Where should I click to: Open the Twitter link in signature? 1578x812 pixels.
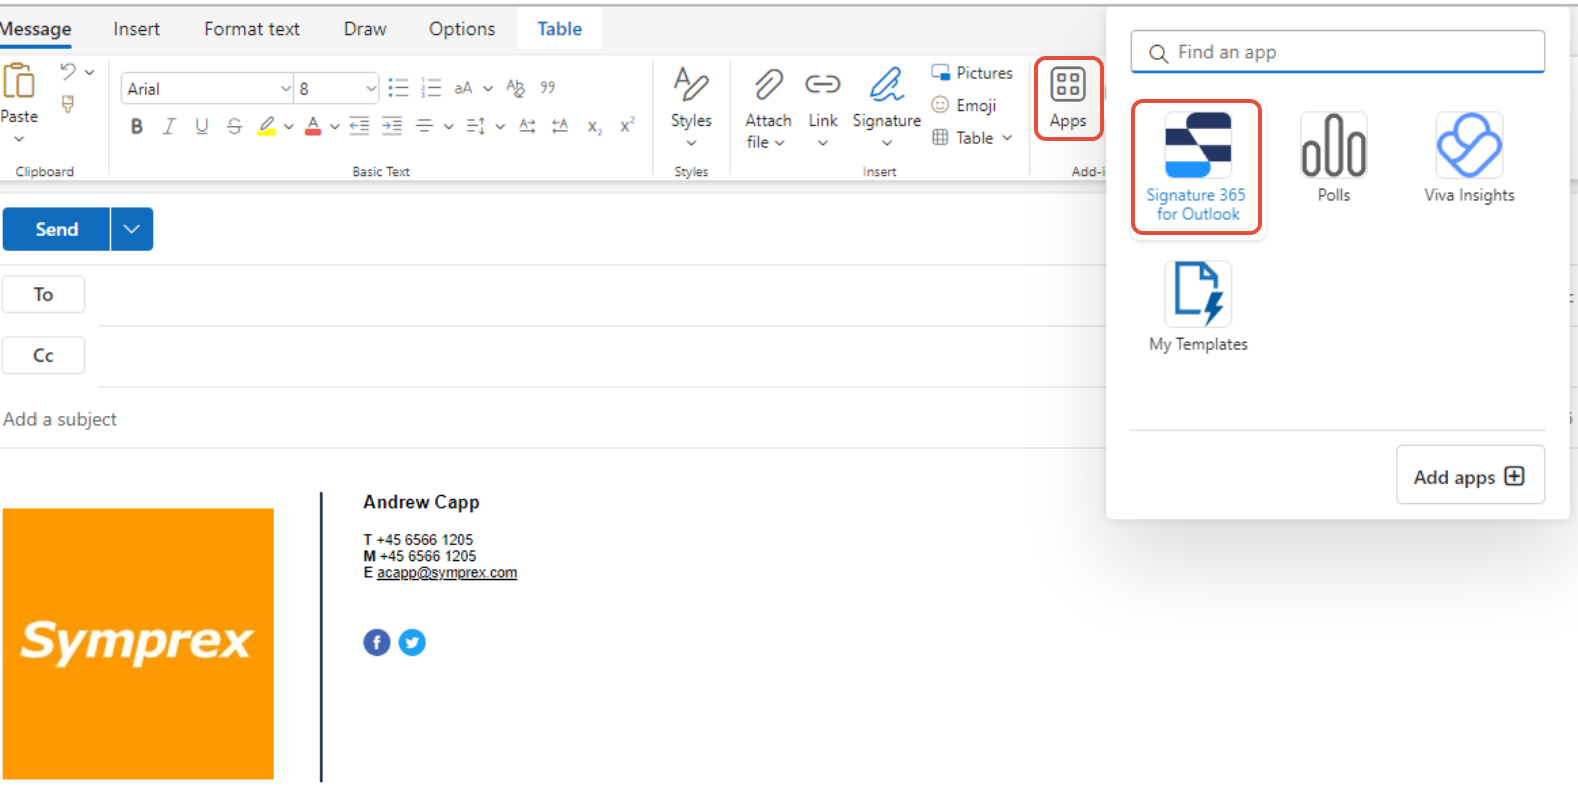412,642
